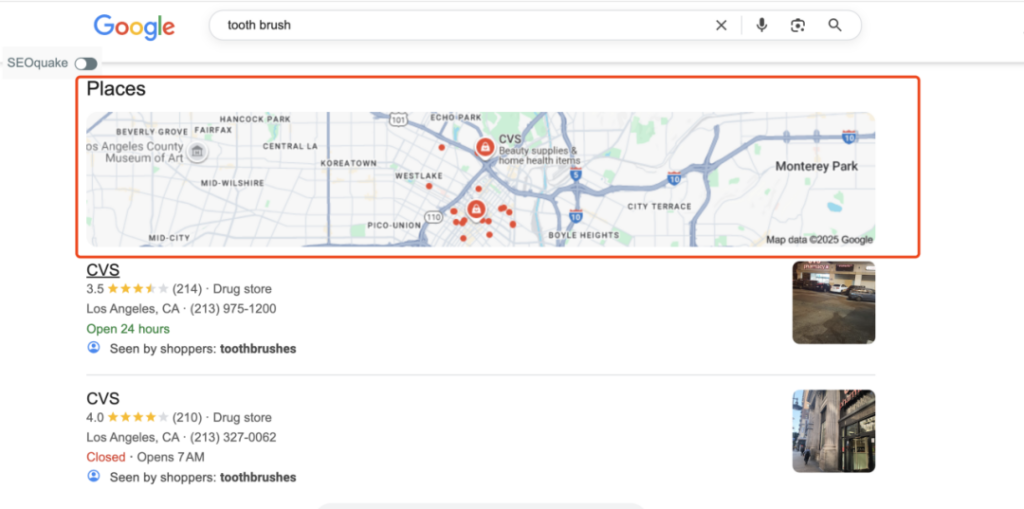The image size is (1024, 509).
Task: Open the first CVS listing title
Action: [x=103, y=270]
